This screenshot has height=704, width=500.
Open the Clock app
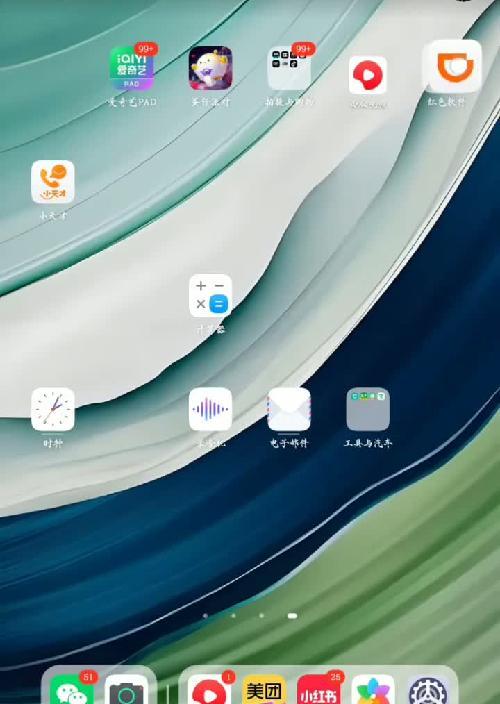[53, 409]
